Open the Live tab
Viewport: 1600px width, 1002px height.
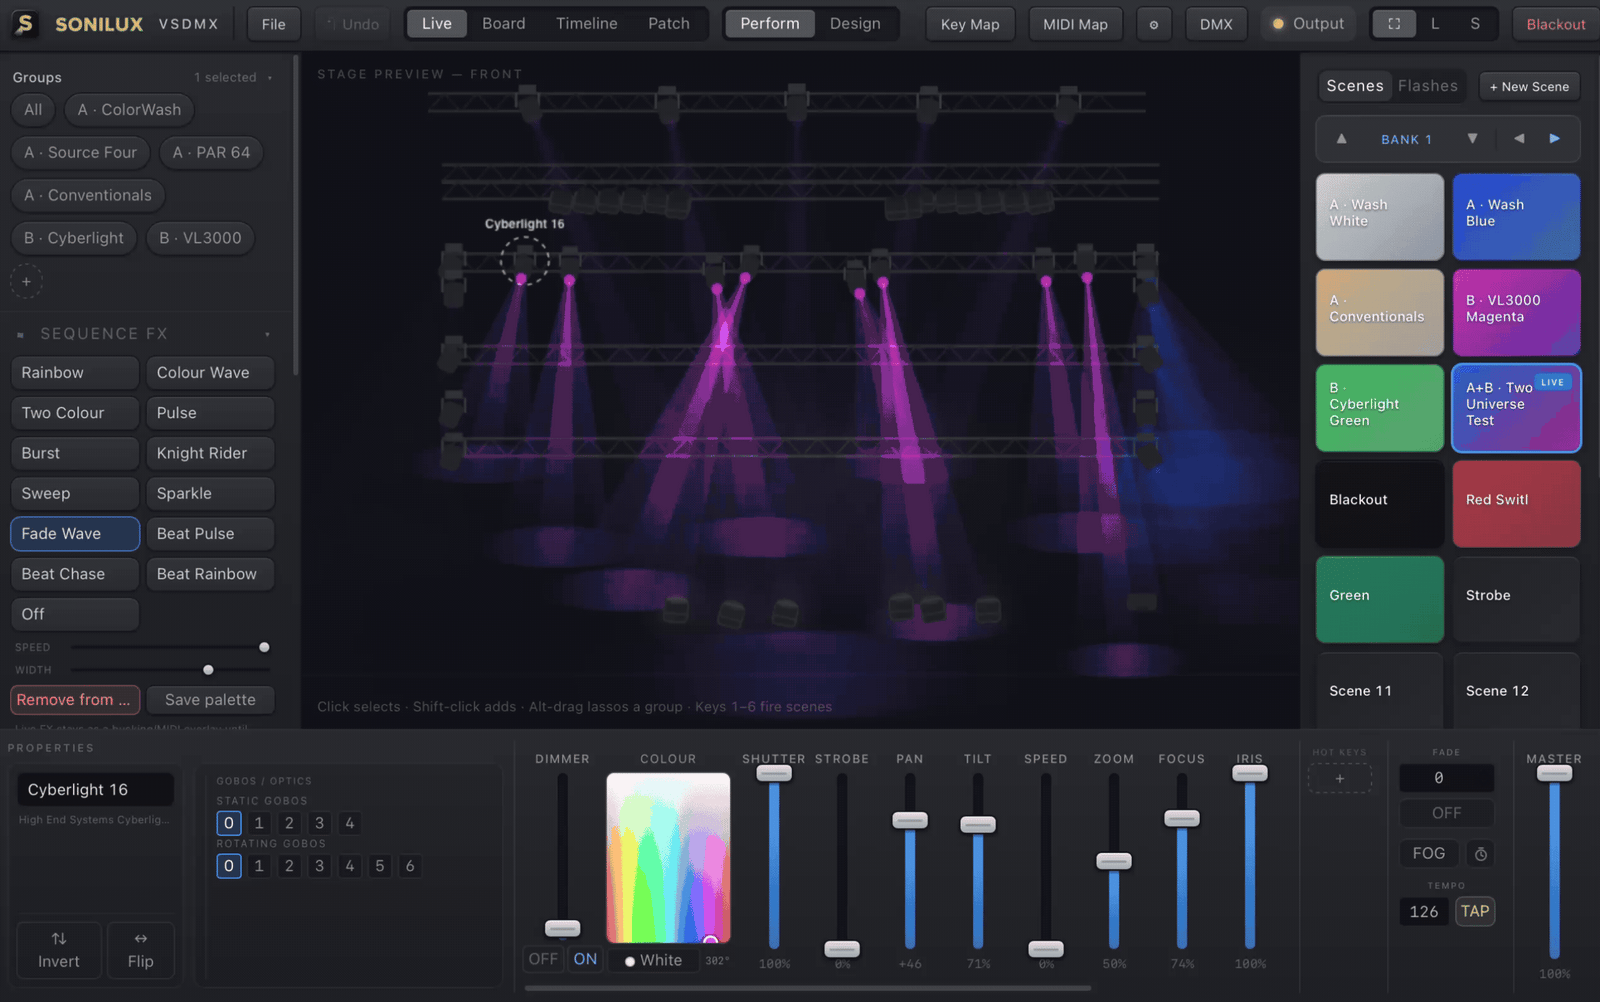coord(437,24)
